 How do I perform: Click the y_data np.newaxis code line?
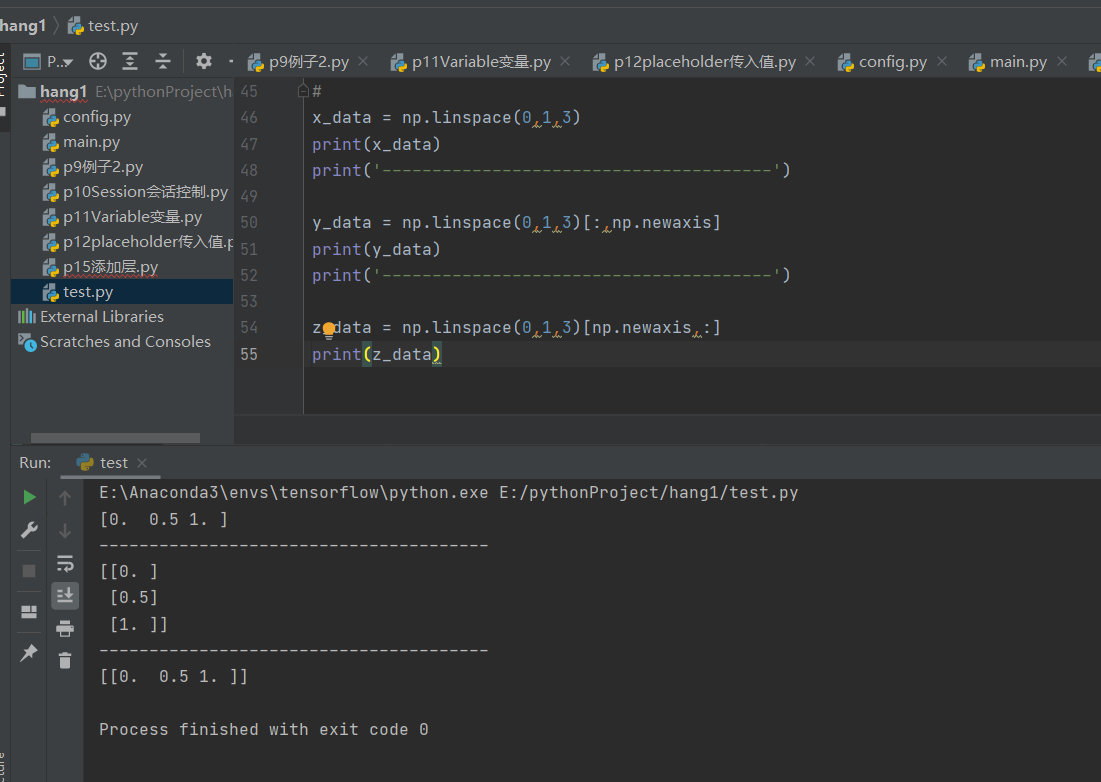[516, 223]
